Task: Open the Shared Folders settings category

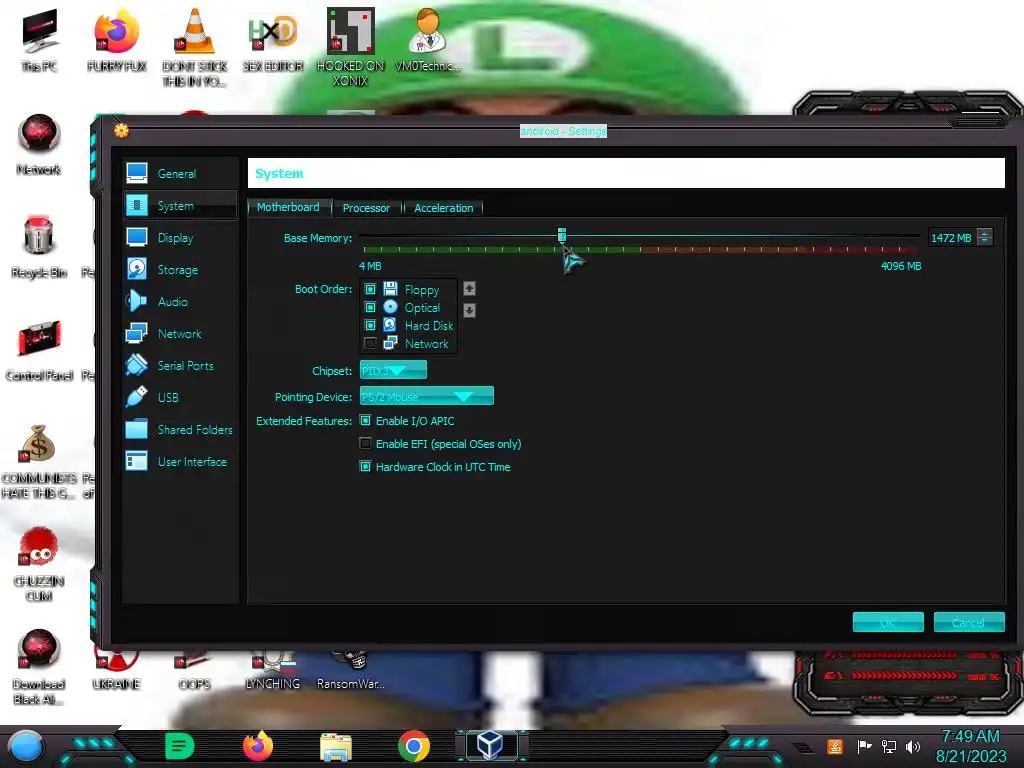Action: (x=180, y=430)
